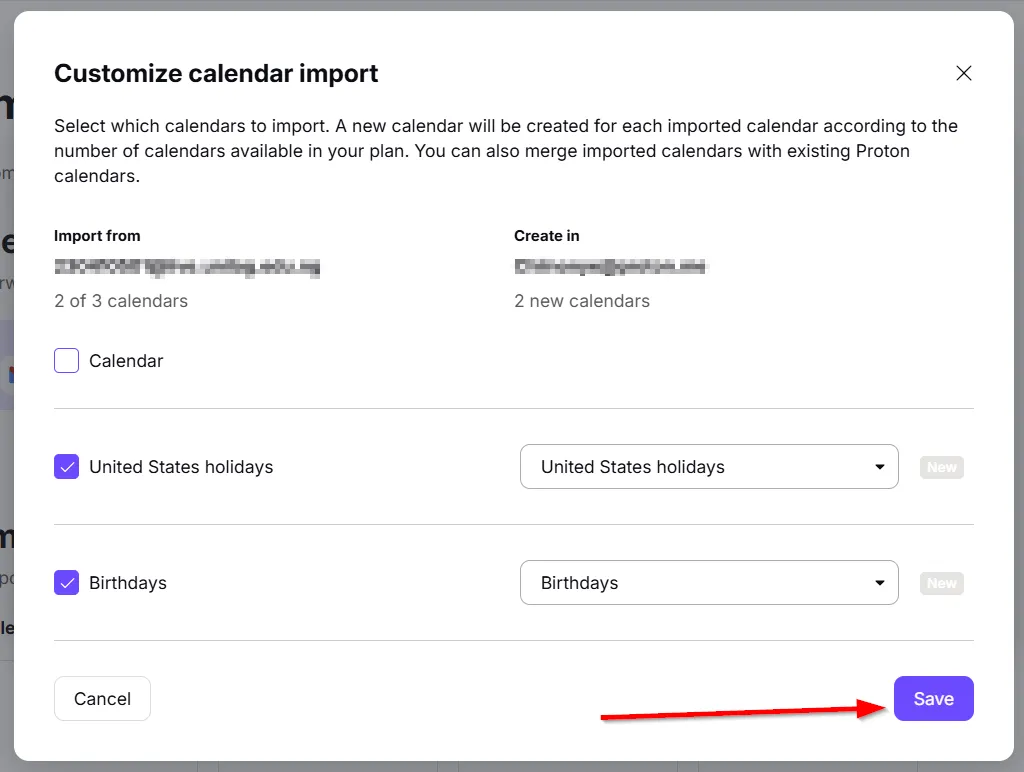This screenshot has height=772, width=1024.
Task: Click the Calendar label text
Action: pyautogui.click(x=126, y=361)
